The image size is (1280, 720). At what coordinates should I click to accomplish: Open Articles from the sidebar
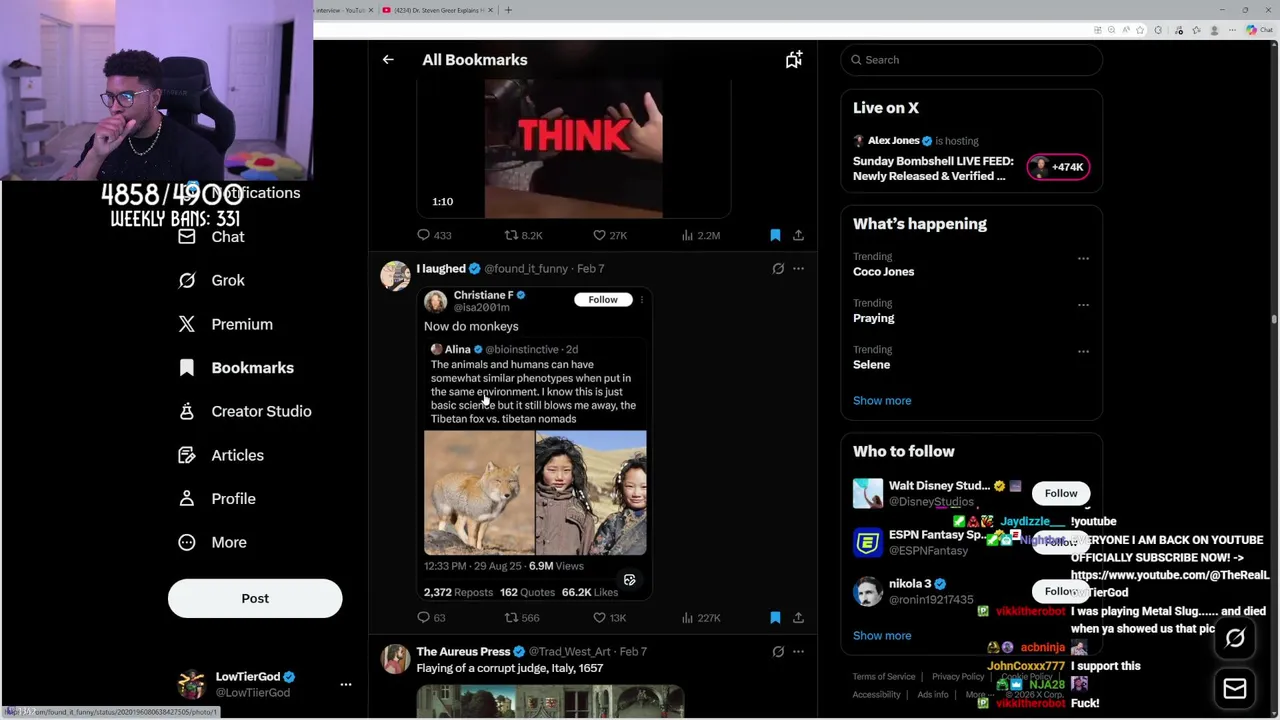pyautogui.click(x=237, y=455)
